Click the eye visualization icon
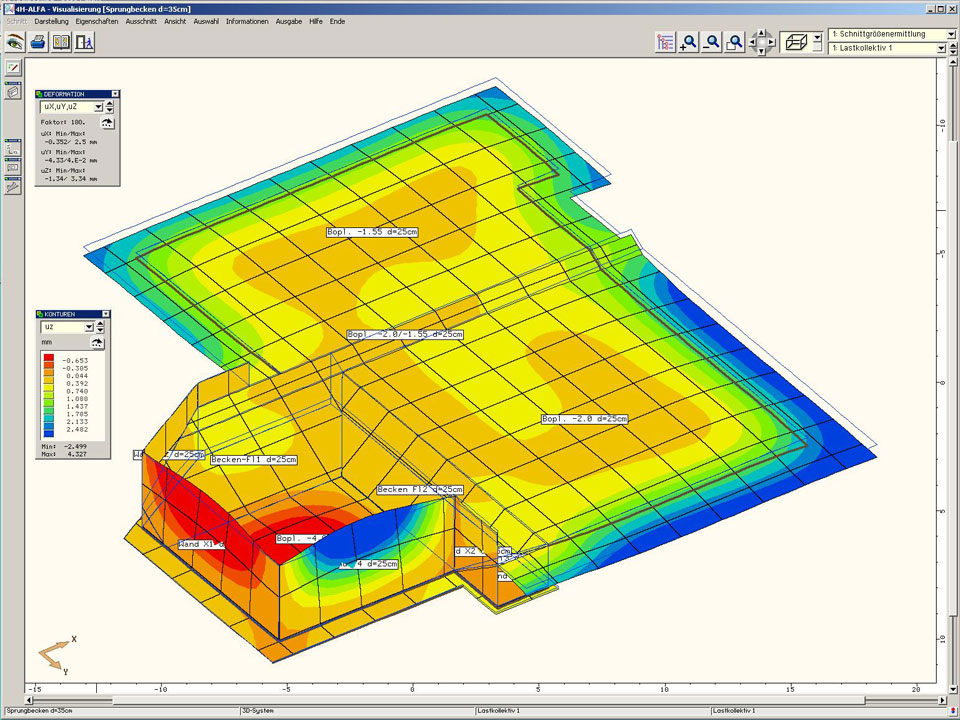Image resolution: width=960 pixels, height=720 pixels. click(x=14, y=42)
